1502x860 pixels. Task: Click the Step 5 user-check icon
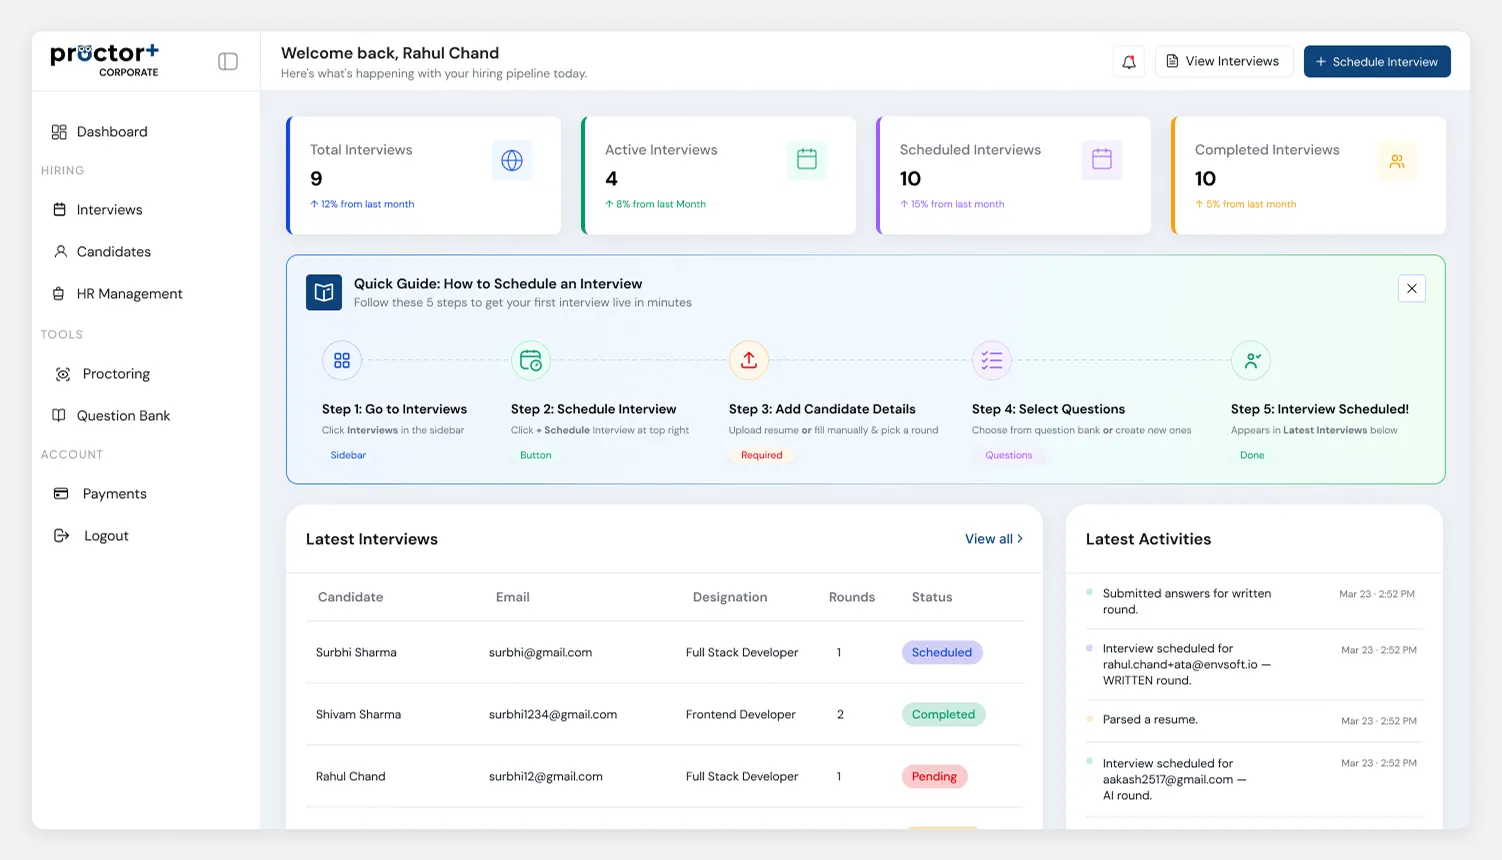tap(1251, 361)
